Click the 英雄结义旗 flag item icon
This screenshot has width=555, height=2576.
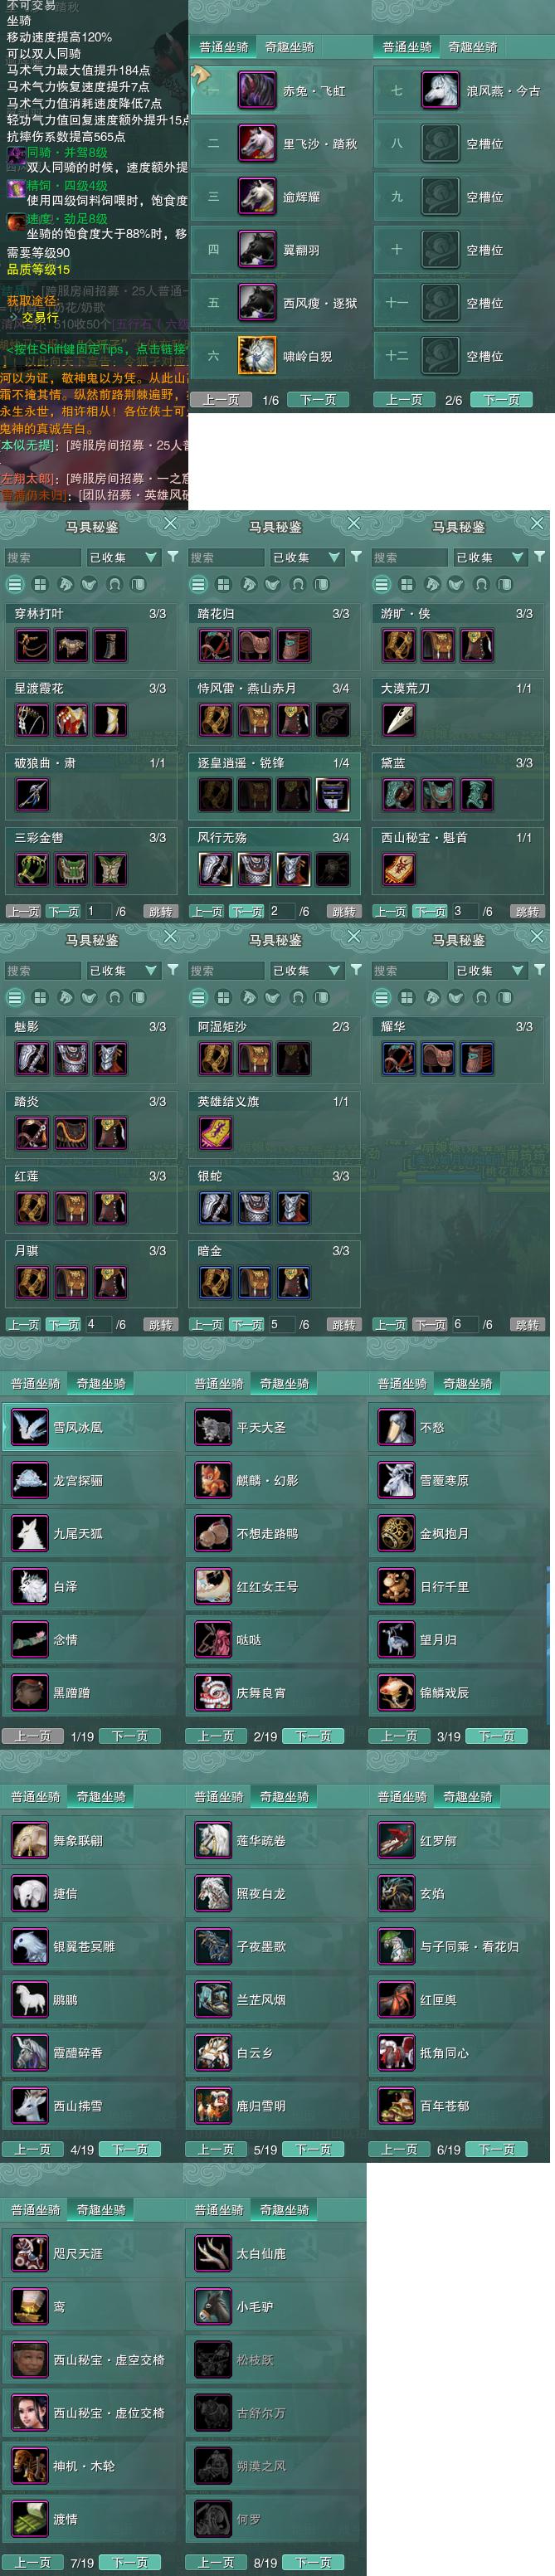click(215, 1133)
